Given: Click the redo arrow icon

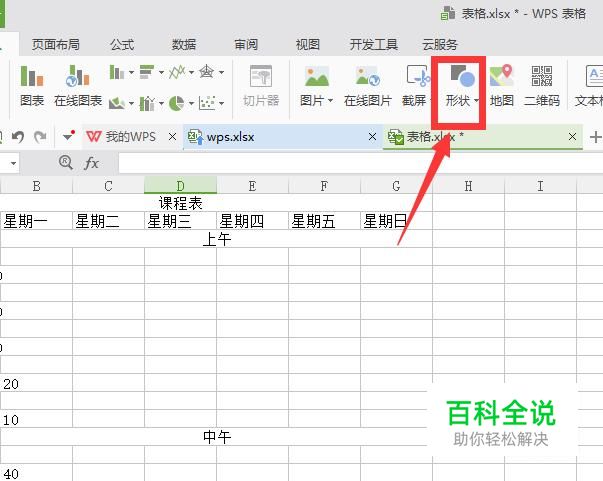Looking at the screenshot, I should coord(40,136).
